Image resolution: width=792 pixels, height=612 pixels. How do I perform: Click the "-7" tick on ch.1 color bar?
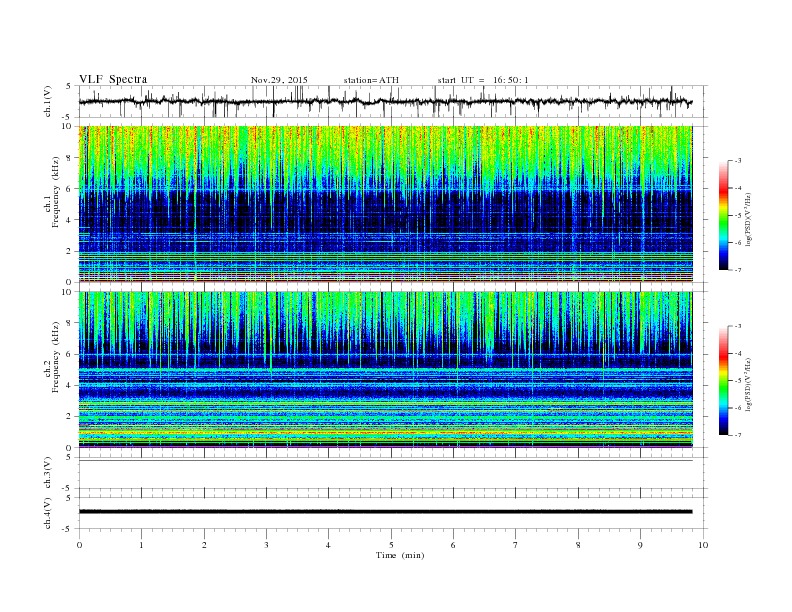[738, 270]
